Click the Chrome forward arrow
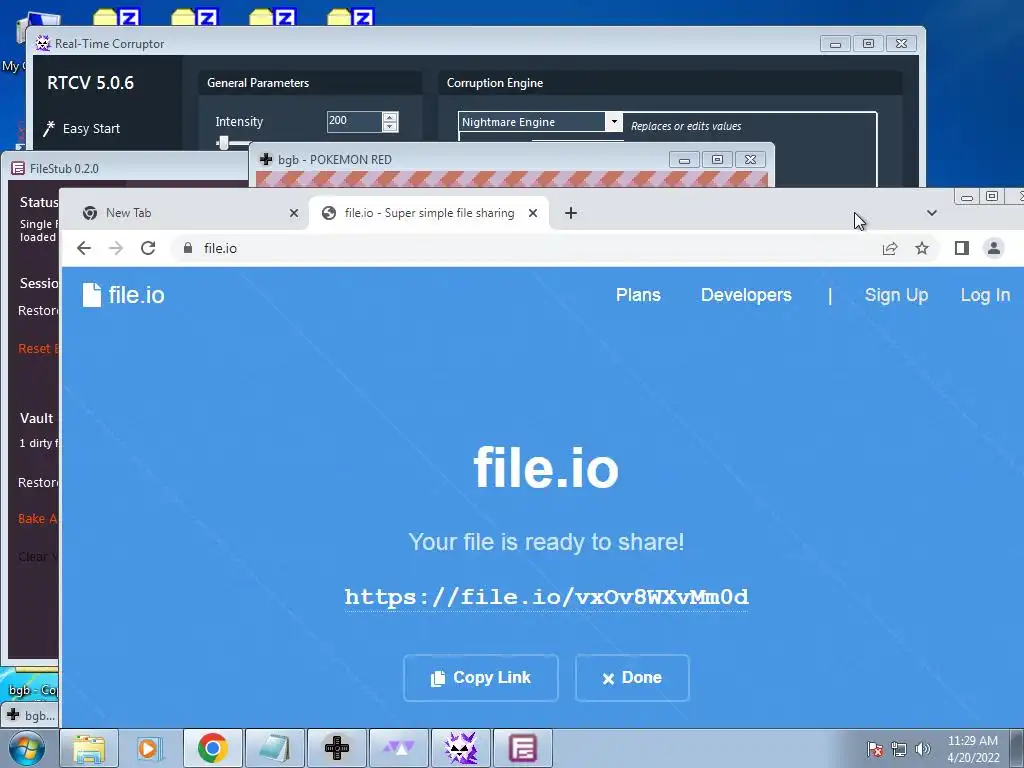The height and width of the screenshot is (768, 1024). click(x=116, y=248)
